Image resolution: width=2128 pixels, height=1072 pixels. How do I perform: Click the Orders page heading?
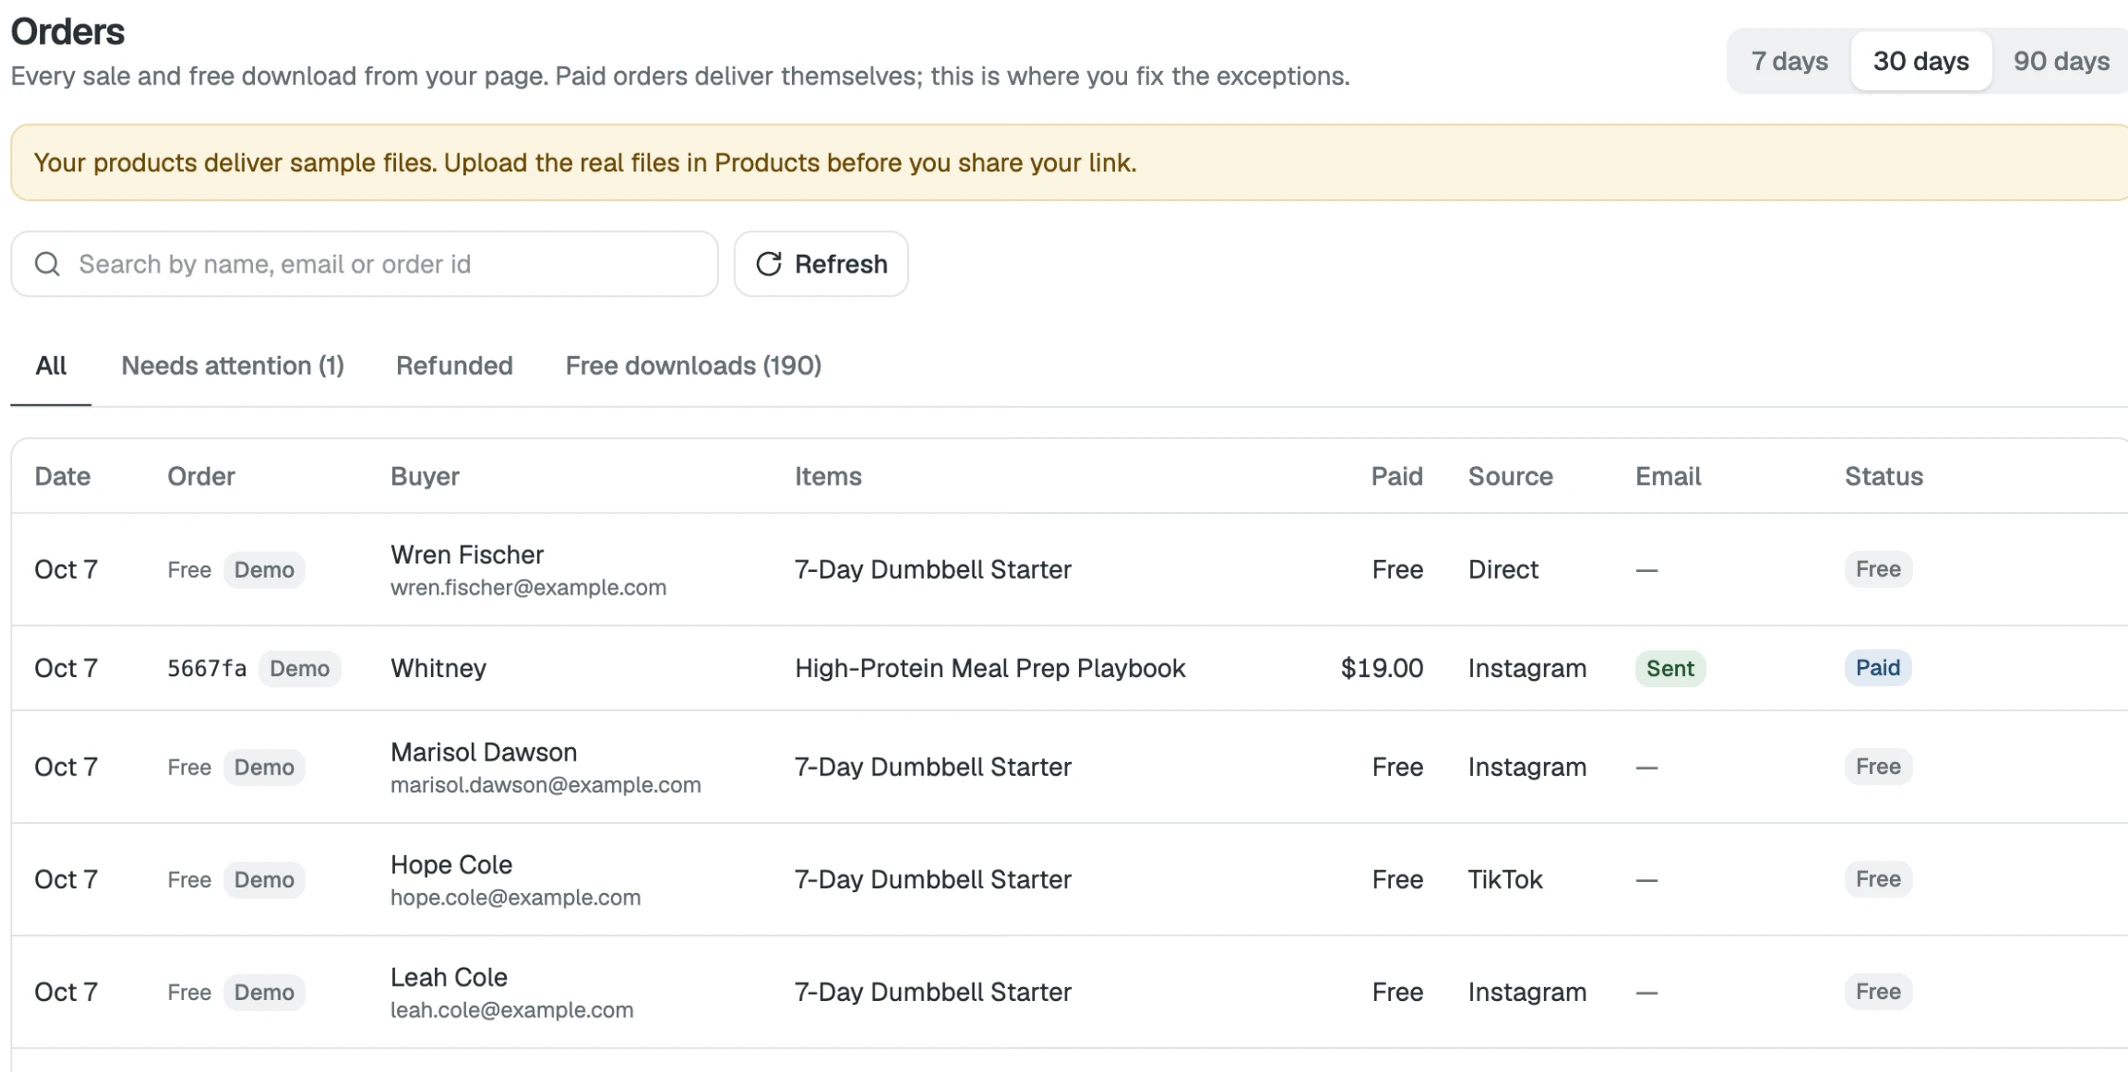(x=68, y=32)
